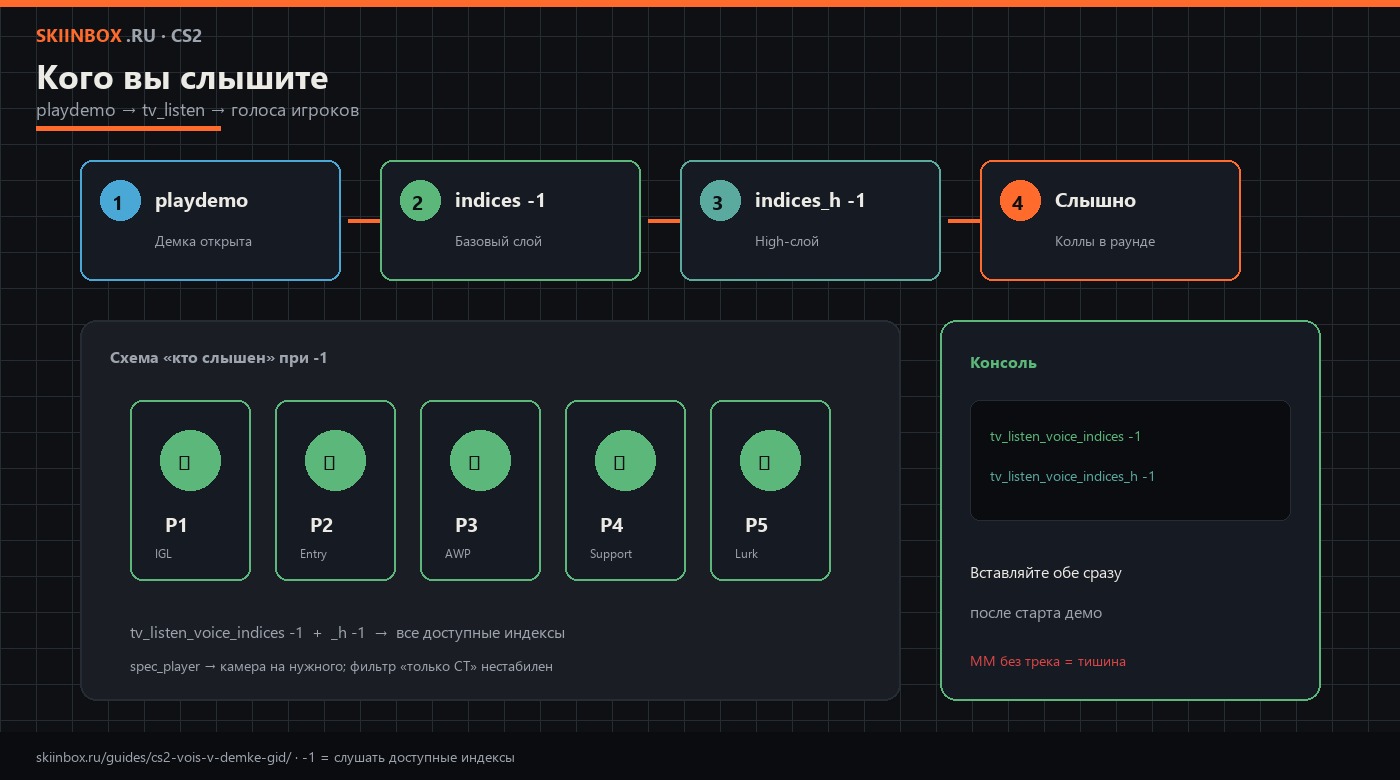This screenshot has height=780, width=1400.
Task: Click the SKIINBOX.RU logo text
Action: point(119,36)
